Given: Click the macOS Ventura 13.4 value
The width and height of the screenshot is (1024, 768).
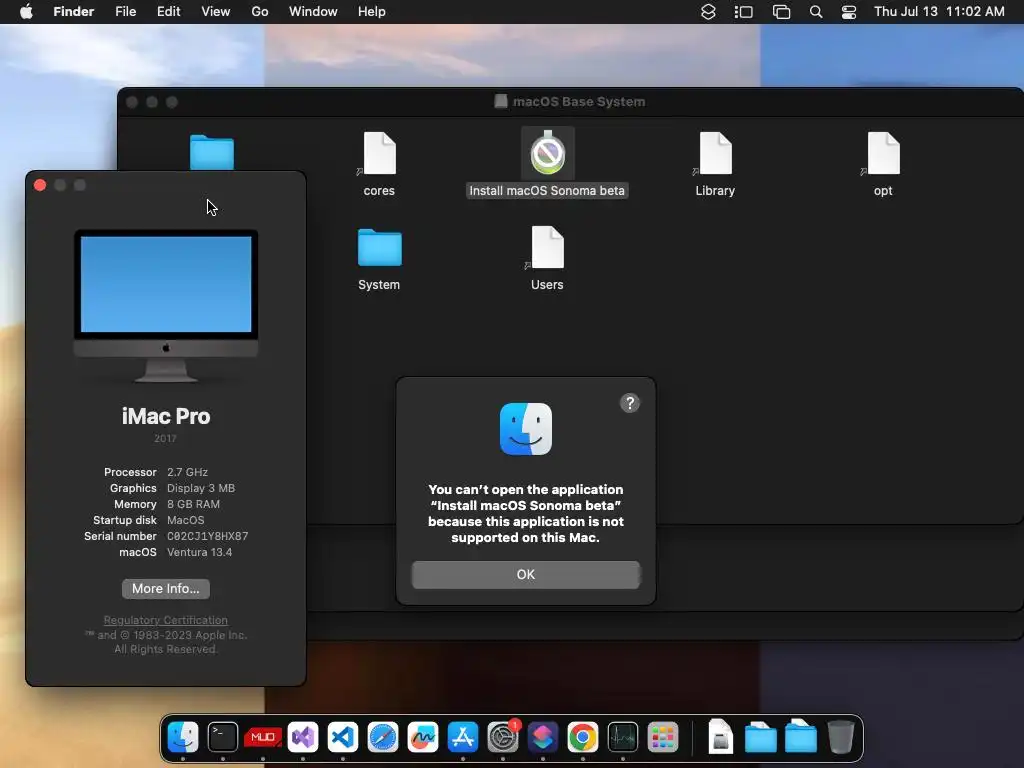Looking at the screenshot, I should click(199, 552).
